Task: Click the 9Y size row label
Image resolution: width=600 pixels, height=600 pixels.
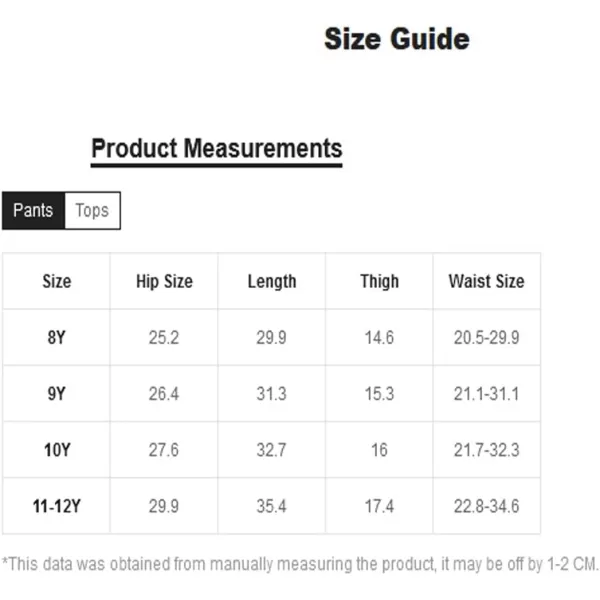Action: pos(57,393)
